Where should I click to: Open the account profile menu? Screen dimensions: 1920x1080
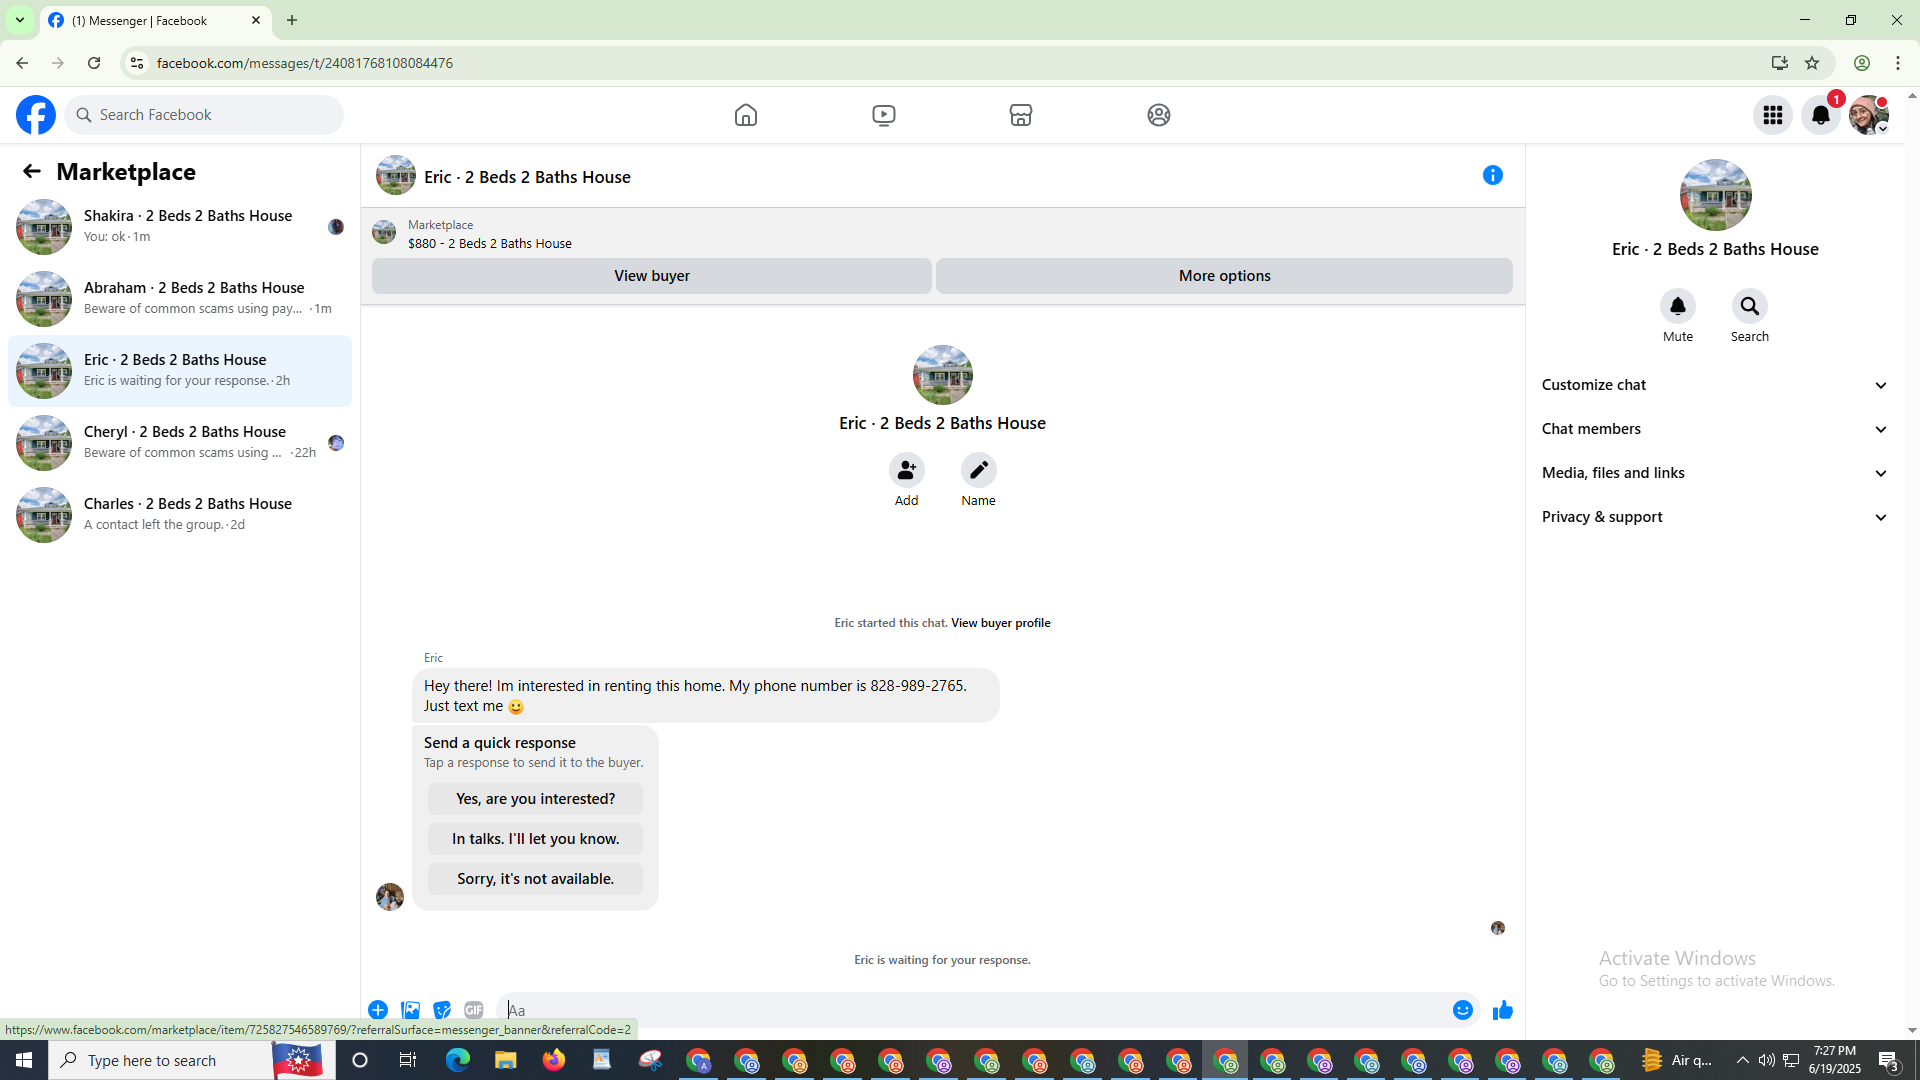(1869, 115)
